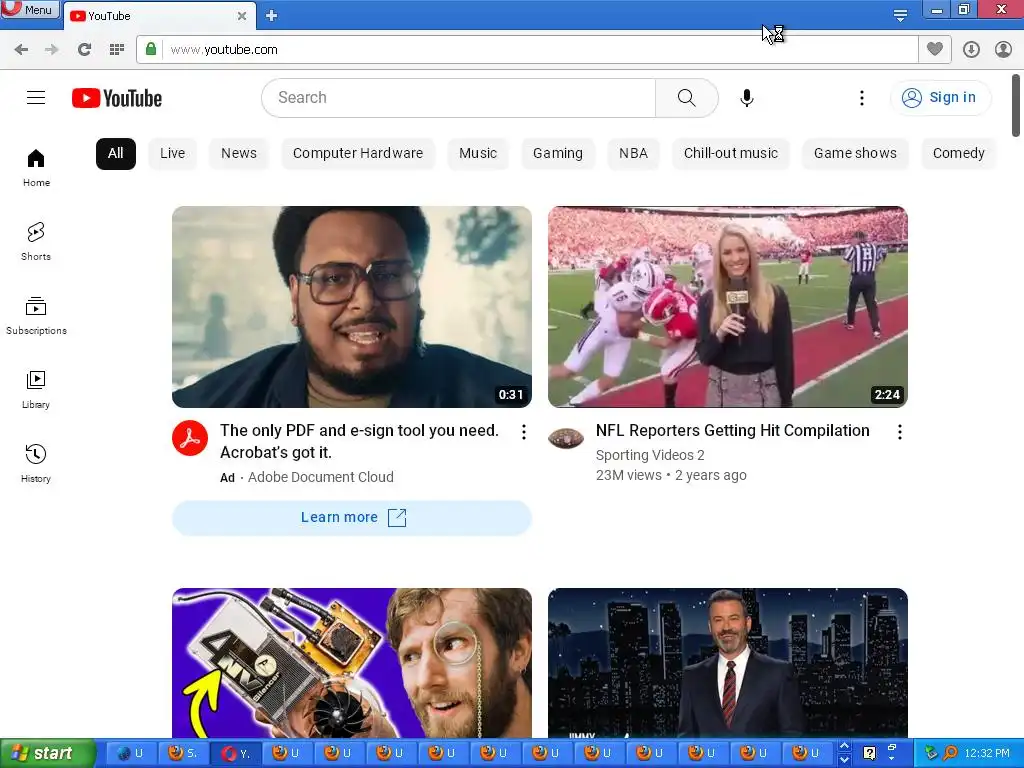Click the browser forward arrow
Screen dimensions: 1024x768
52,50
